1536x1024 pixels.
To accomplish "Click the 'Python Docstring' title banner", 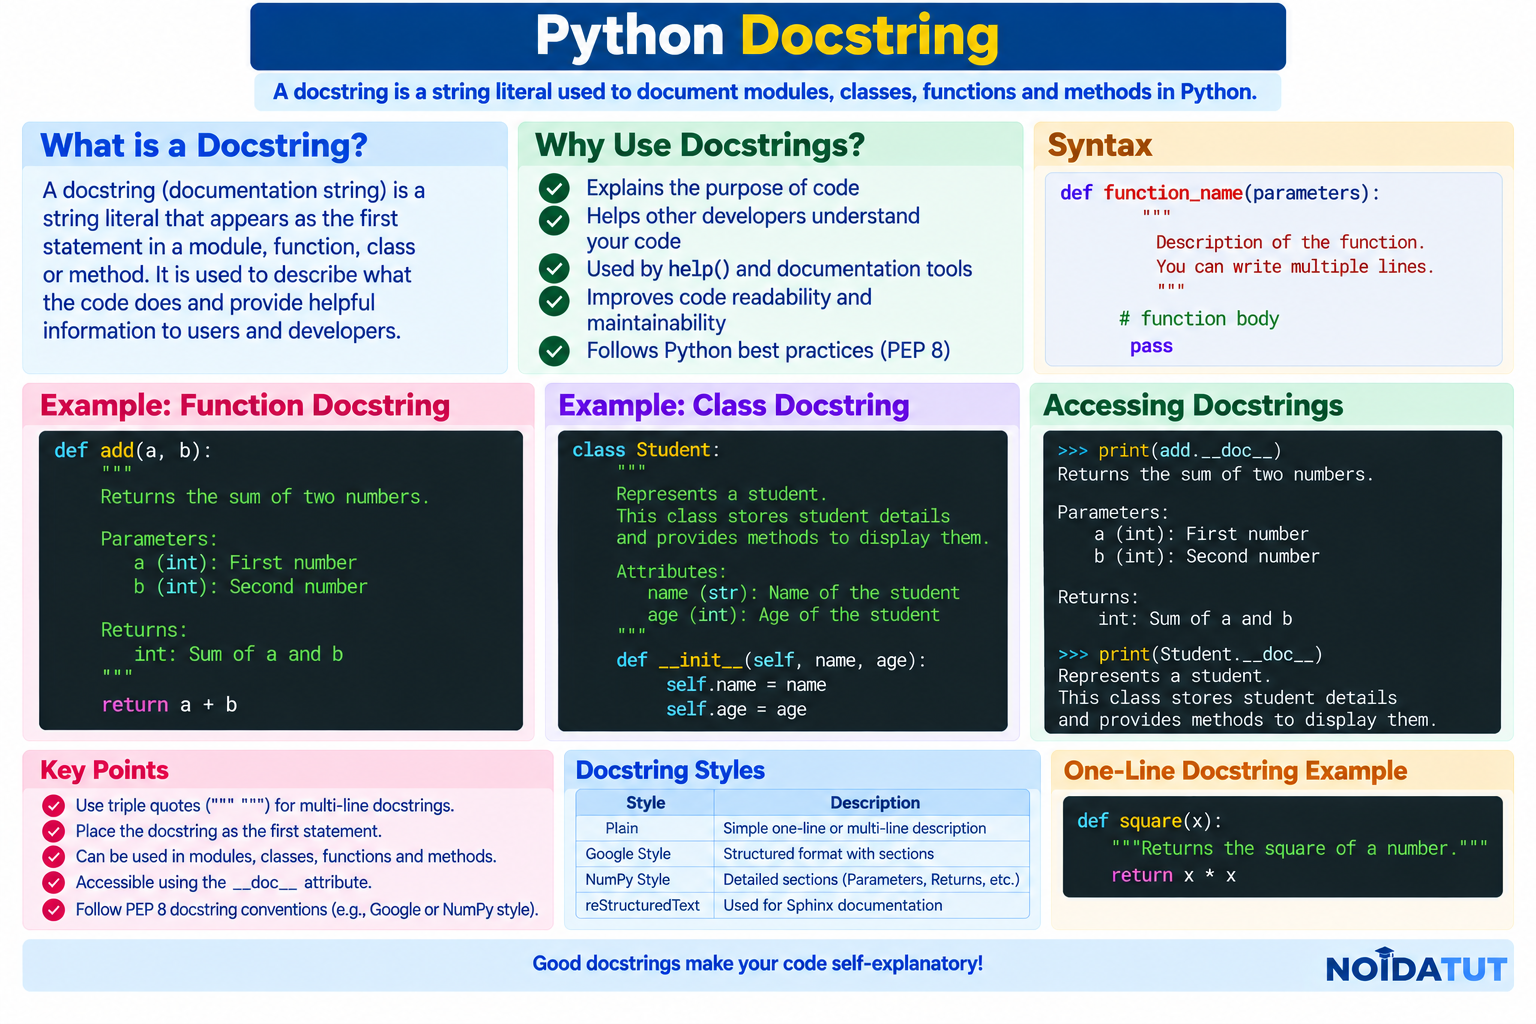I will pos(767,37).
